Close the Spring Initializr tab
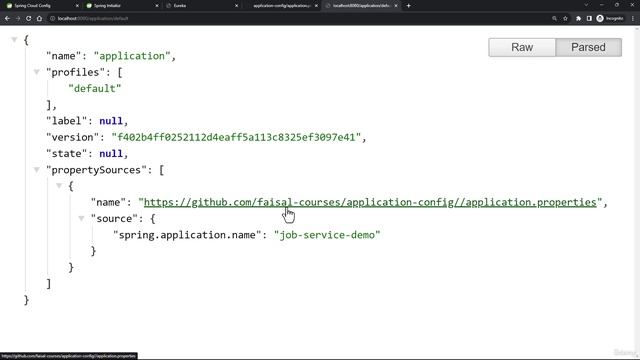The width and height of the screenshot is (640, 360). 157,6
